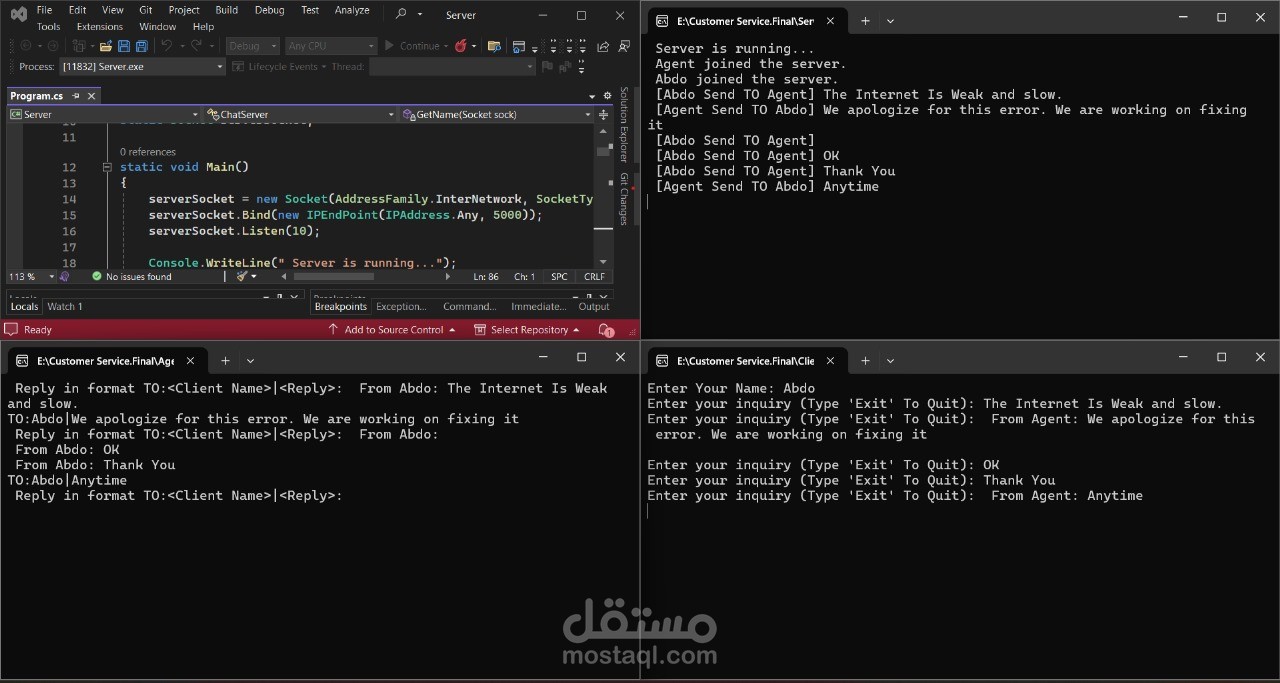Select the Agent console Customer Service.Final tab
Viewport: 1280px width, 683px height.
coord(107,360)
